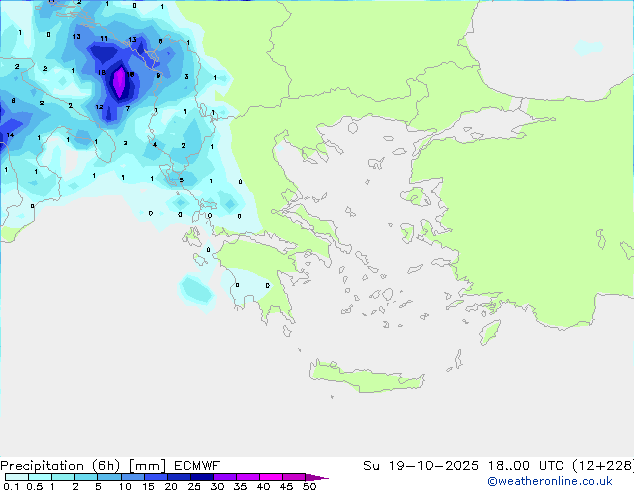Click the forecast date 'Su 19-10-2025 18:00 UTC'

pos(463,466)
